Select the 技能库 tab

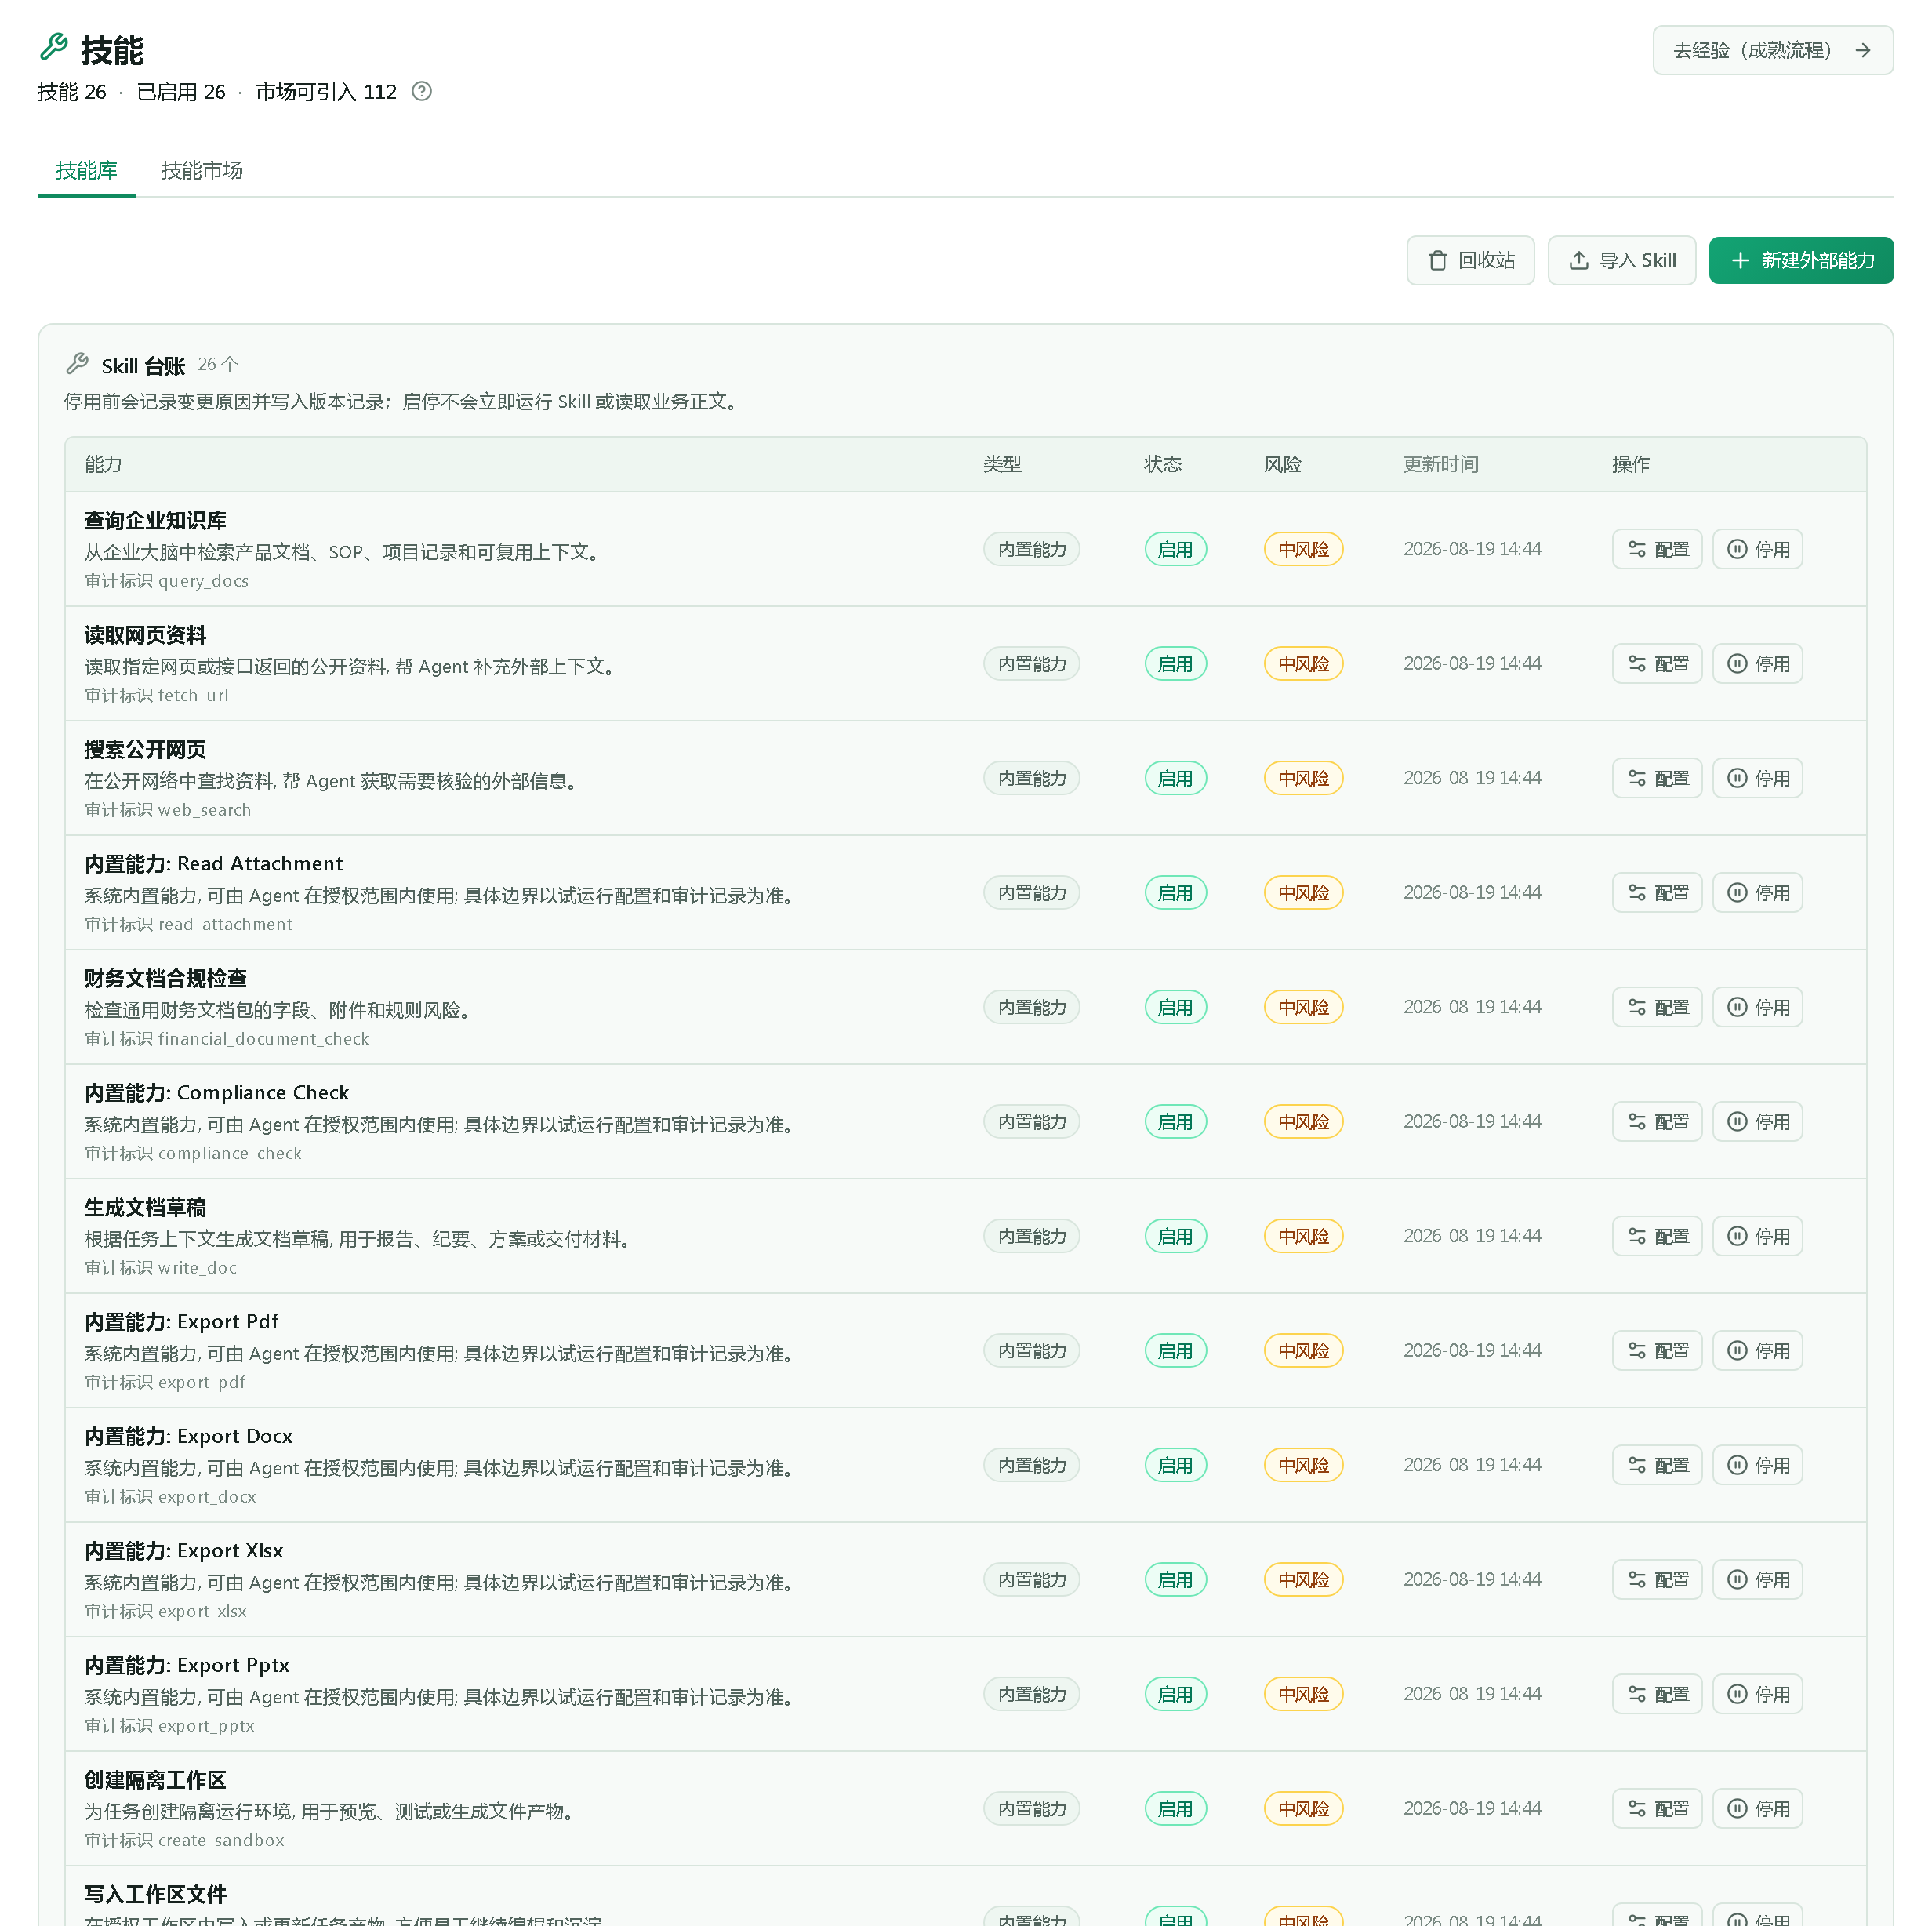click(x=86, y=170)
